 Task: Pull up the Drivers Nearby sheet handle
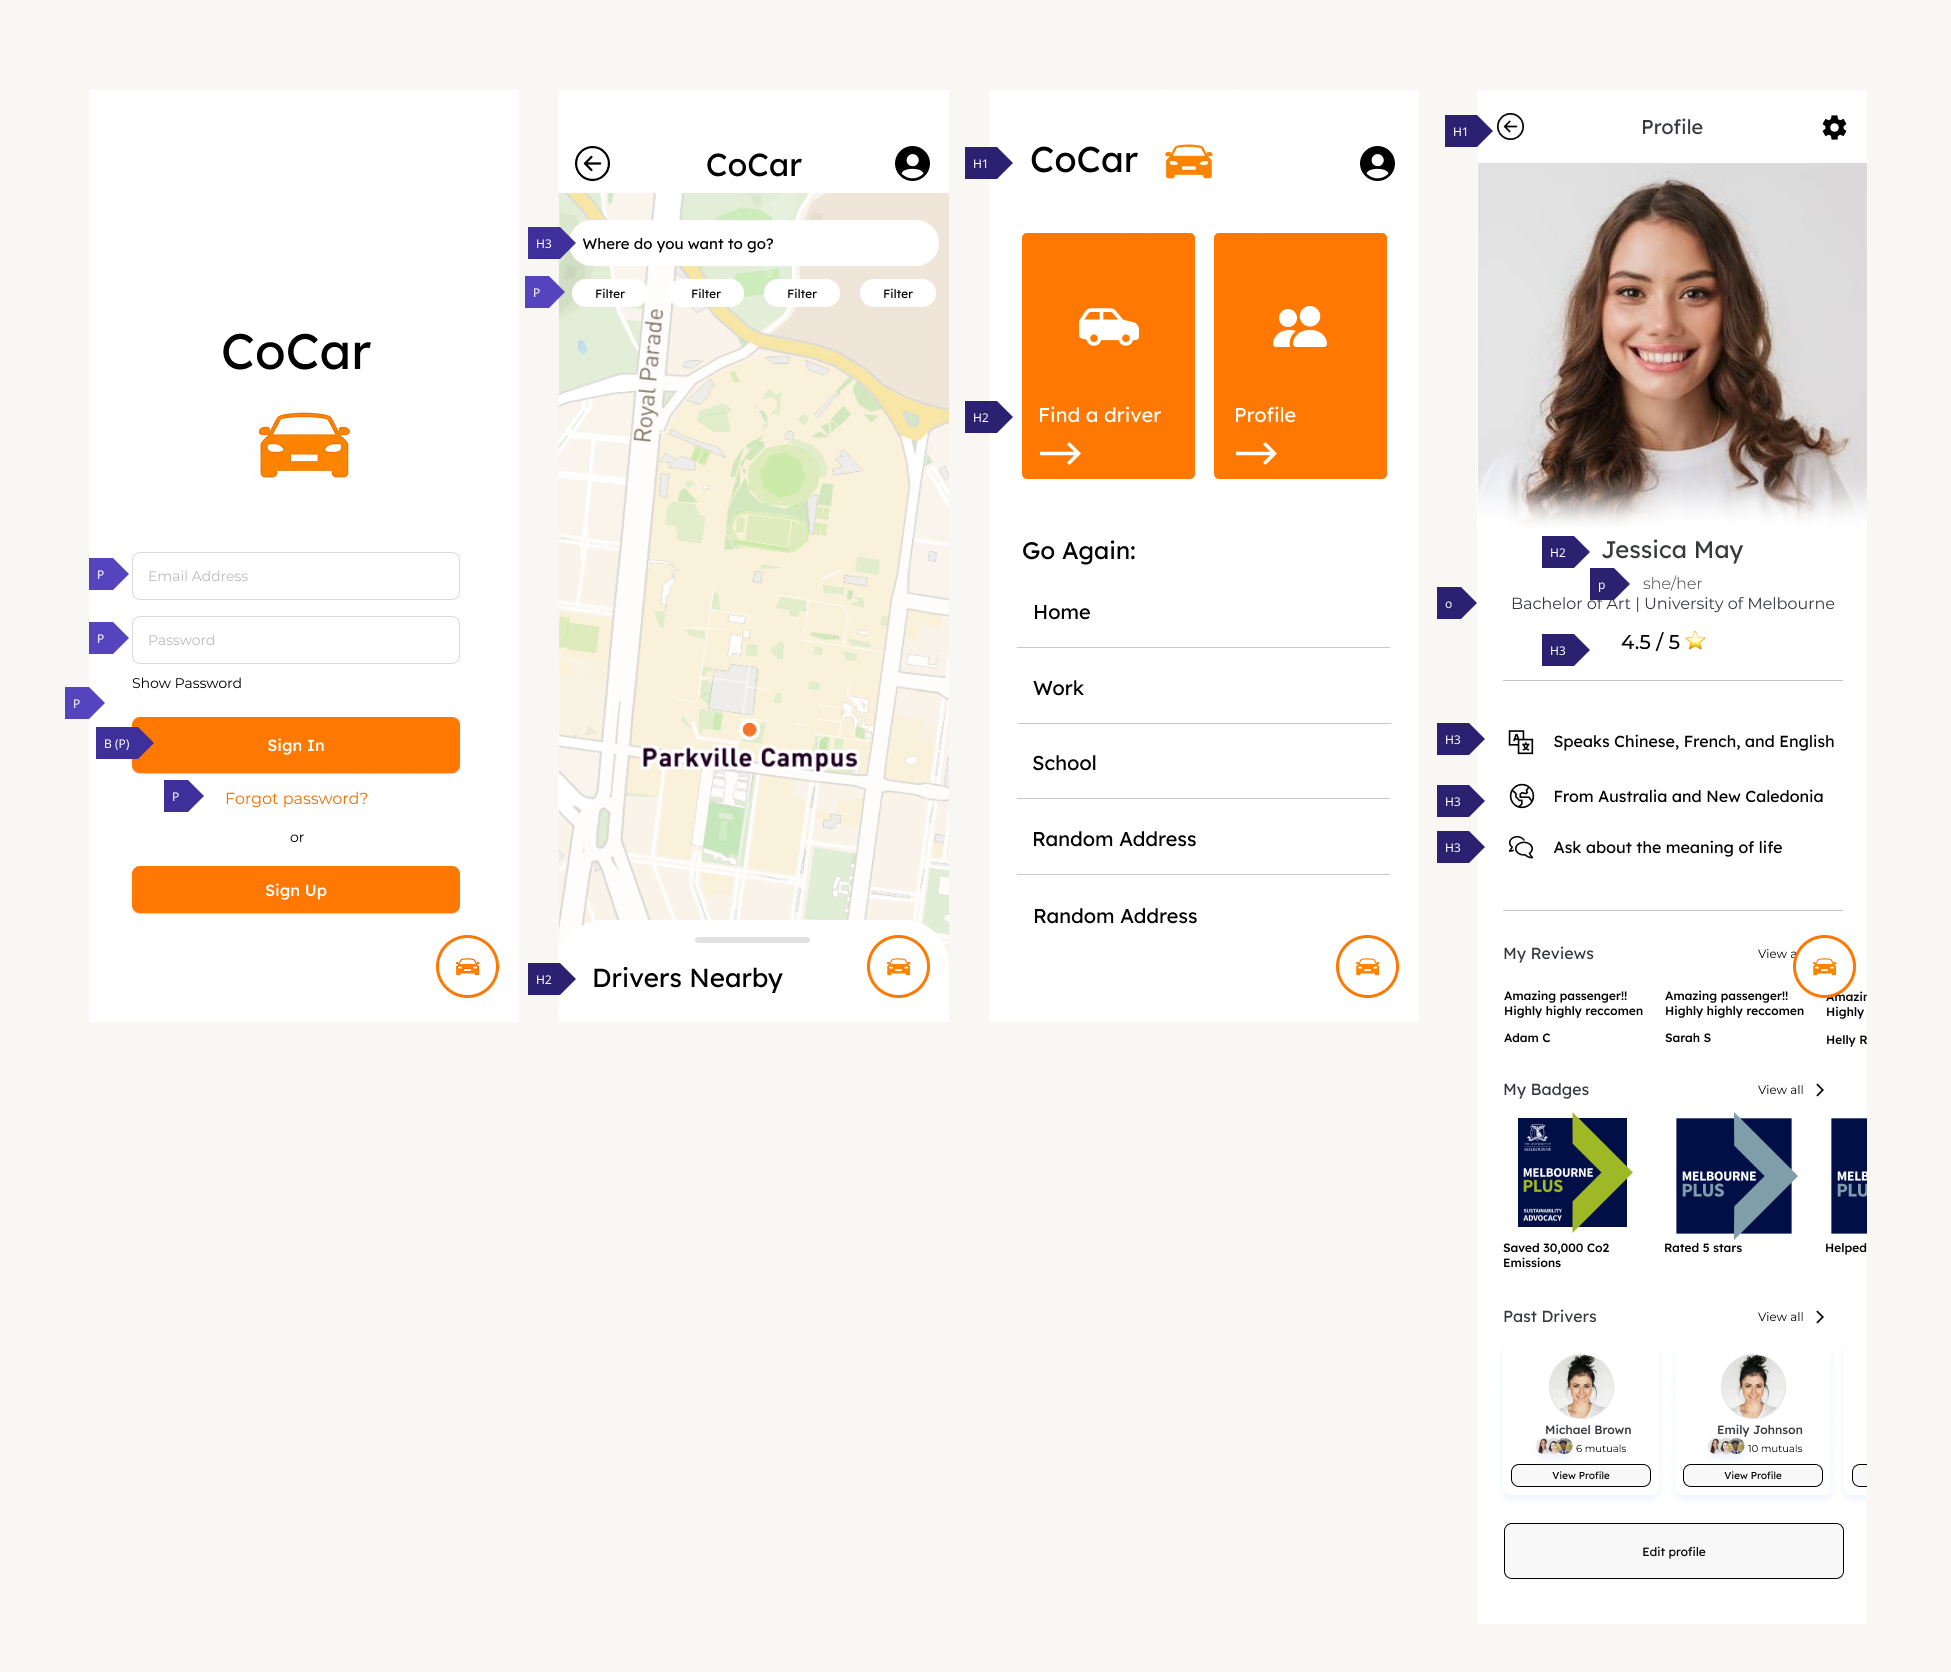[752, 940]
